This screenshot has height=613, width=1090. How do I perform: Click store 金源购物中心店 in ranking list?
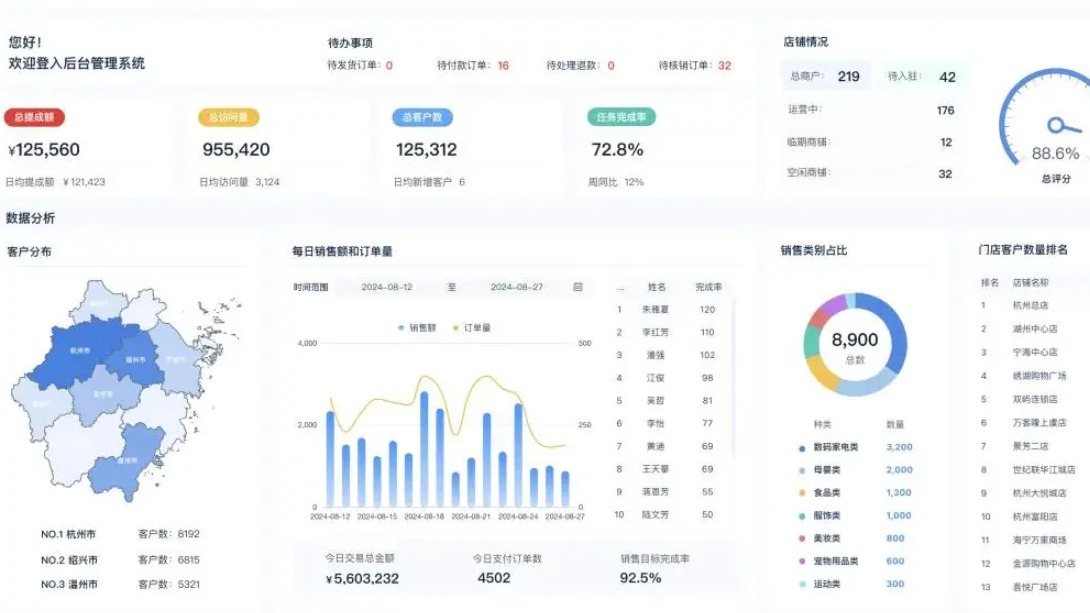point(1043,563)
